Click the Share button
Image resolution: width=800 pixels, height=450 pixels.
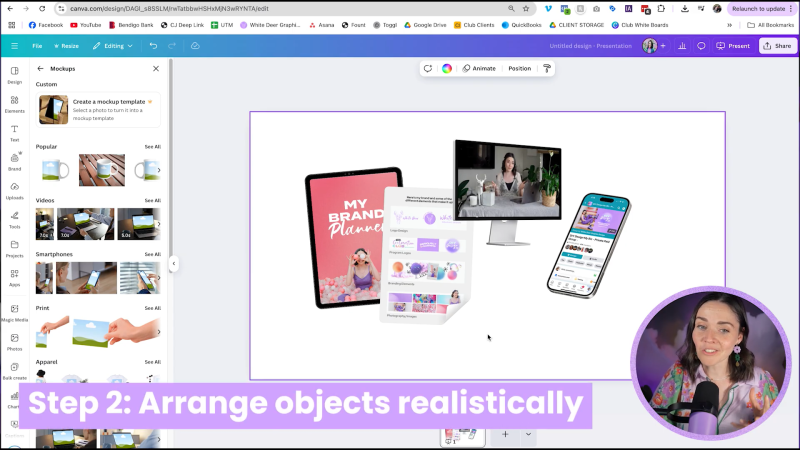778,46
